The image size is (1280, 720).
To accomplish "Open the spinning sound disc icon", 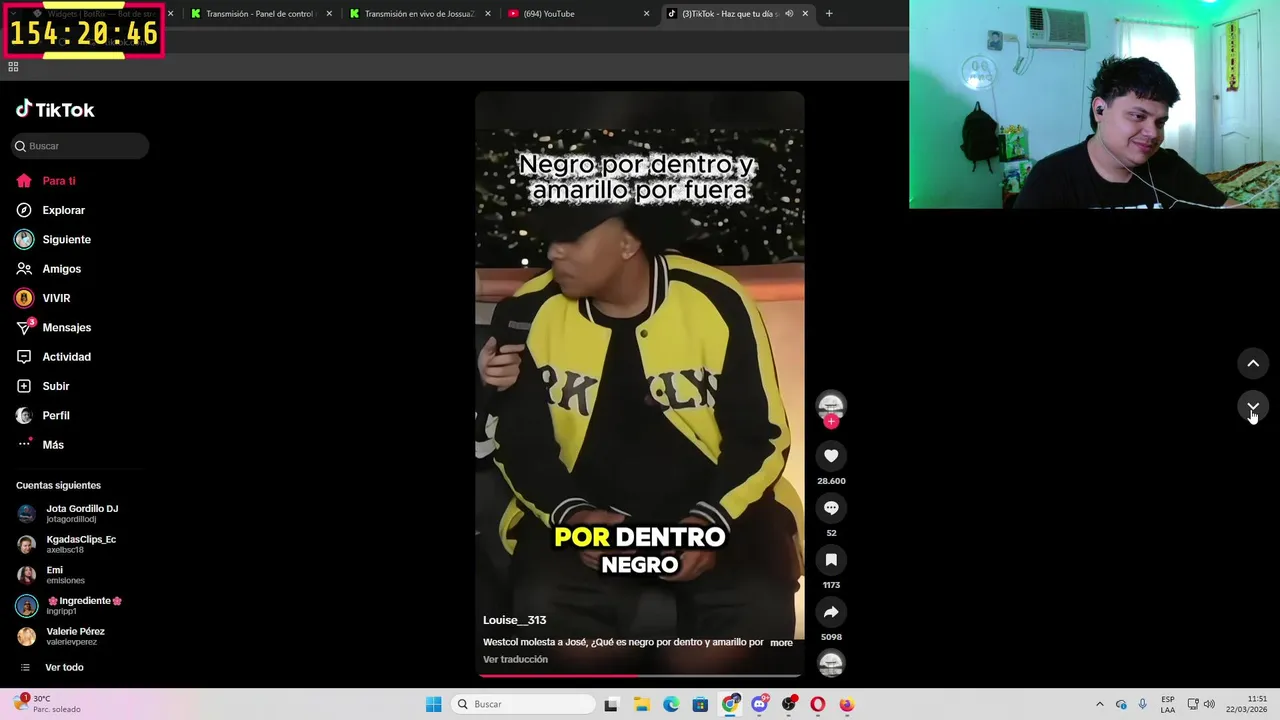I will coord(831,663).
